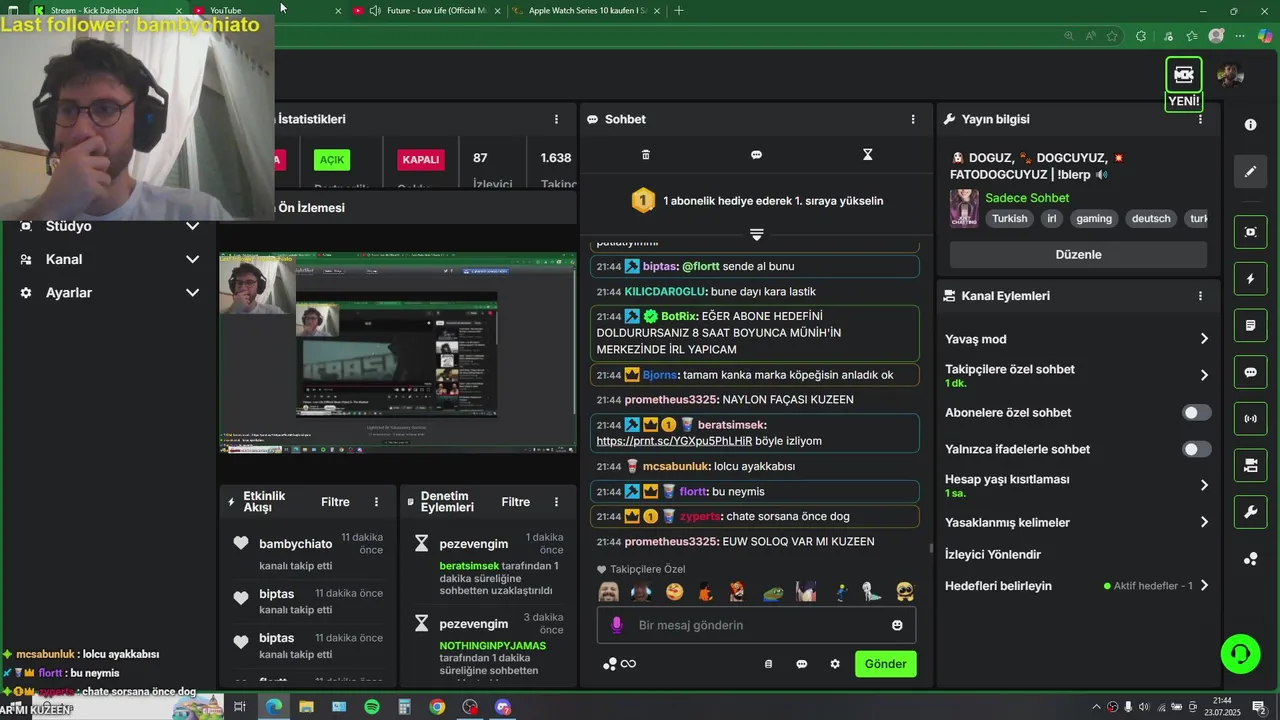Image resolution: width=1280 pixels, height=720 pixels.
Task: Open File Explorer from the taskbar
Action: pos(306,707)
